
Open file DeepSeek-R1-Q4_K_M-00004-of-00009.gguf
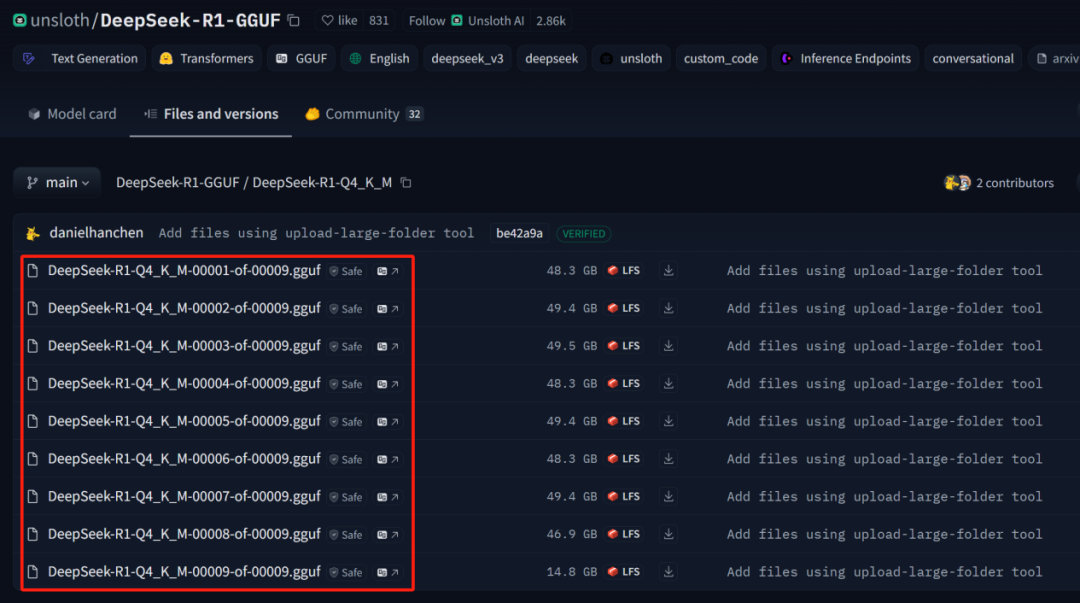pos(184,383)
